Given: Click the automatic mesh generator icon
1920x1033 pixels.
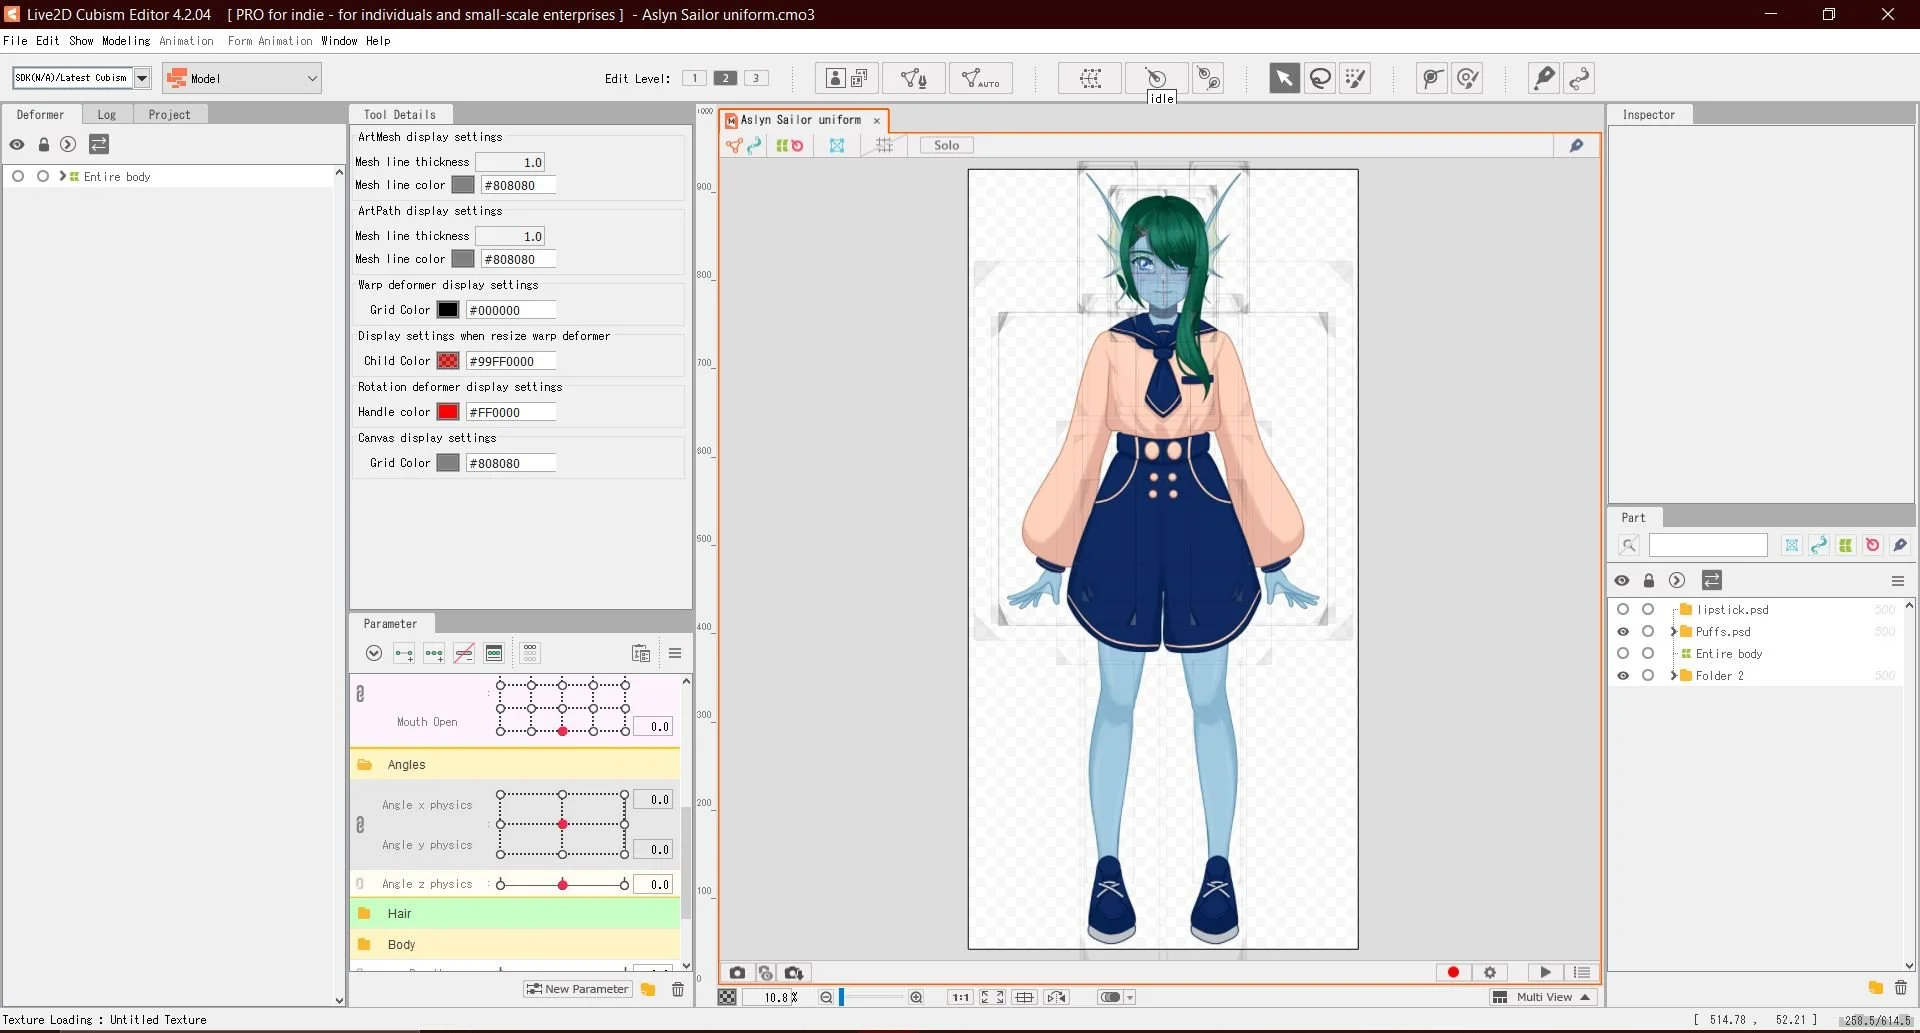Looking at the screenshot, I should (980, 78).
